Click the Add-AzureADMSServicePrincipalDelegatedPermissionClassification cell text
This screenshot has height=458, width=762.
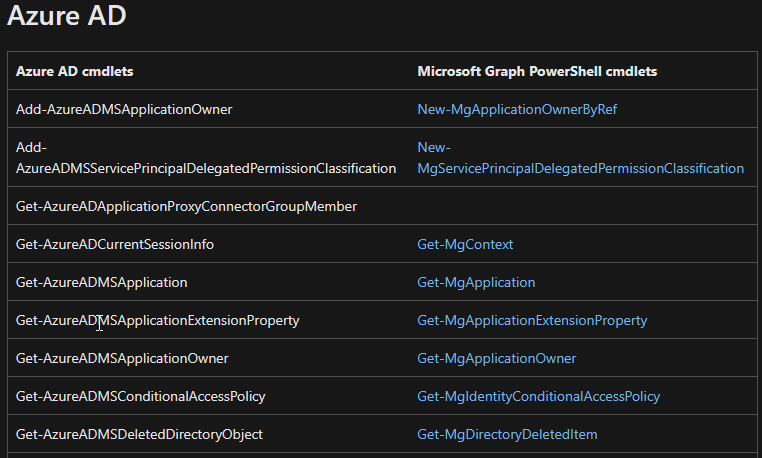click(206, 168)
